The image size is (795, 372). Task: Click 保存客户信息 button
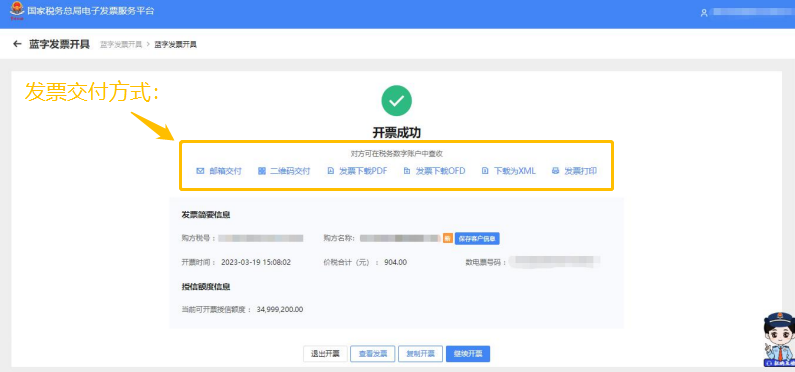coord(477,239)
